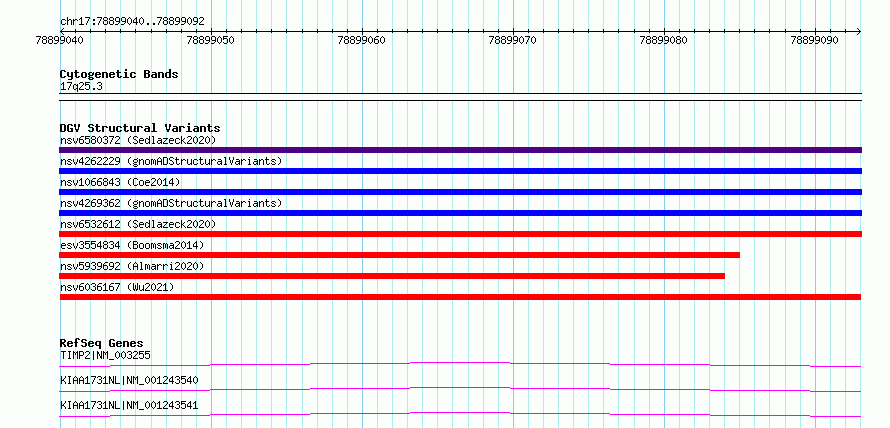Click the magenta NM_001243541 gene line
The width and height of the screenshot is (890, 428).
(460, 414)
